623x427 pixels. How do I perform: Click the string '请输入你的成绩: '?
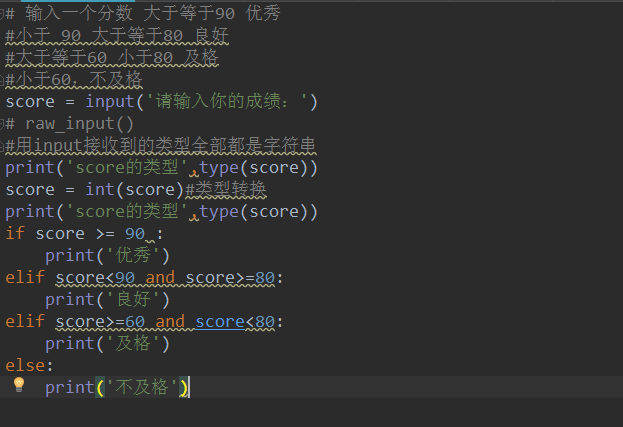(x=227, y=101)
